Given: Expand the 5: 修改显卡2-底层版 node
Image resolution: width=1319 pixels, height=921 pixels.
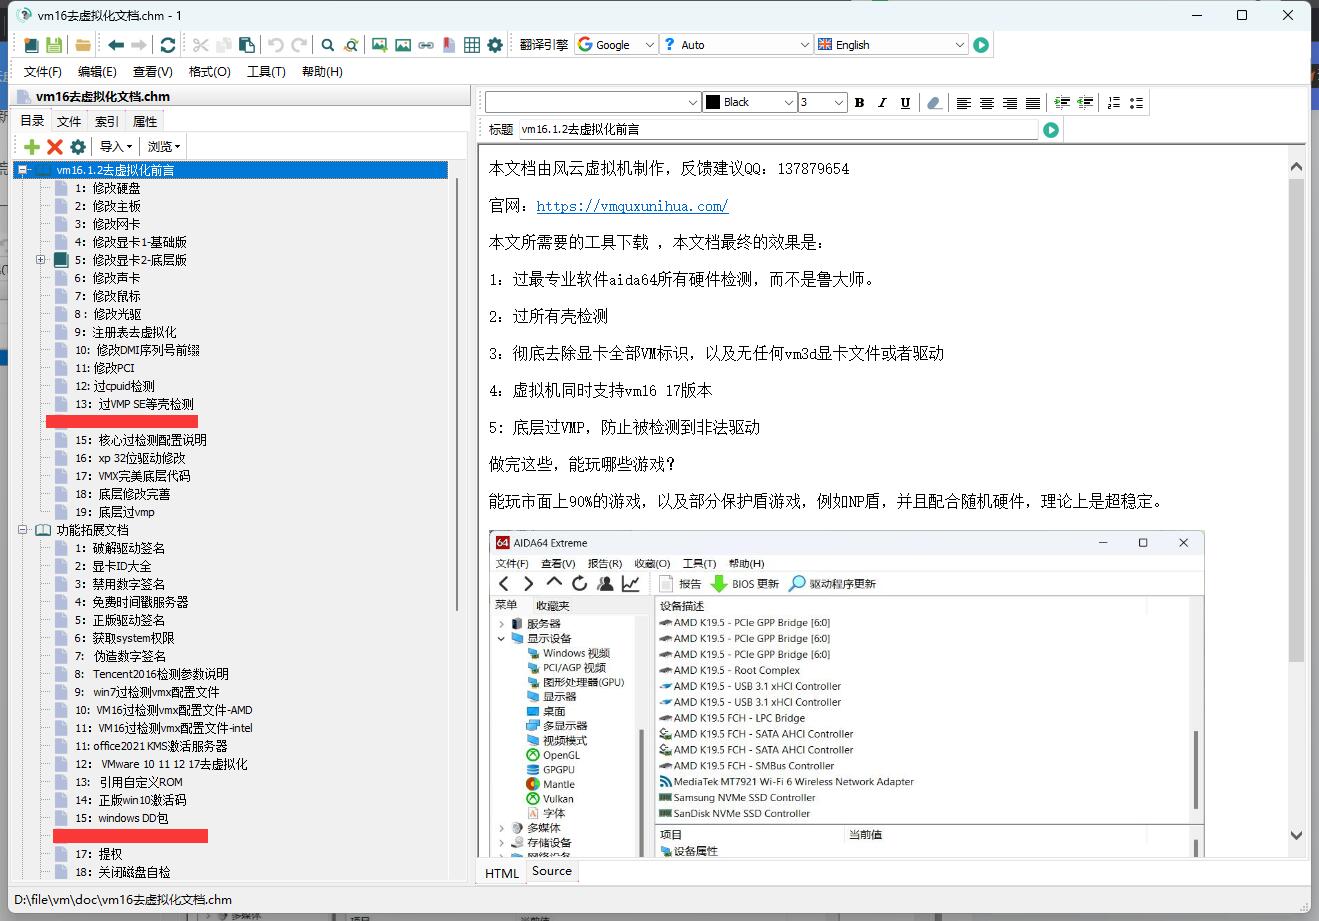Looking at the screenshot, I should pos(41,260).
